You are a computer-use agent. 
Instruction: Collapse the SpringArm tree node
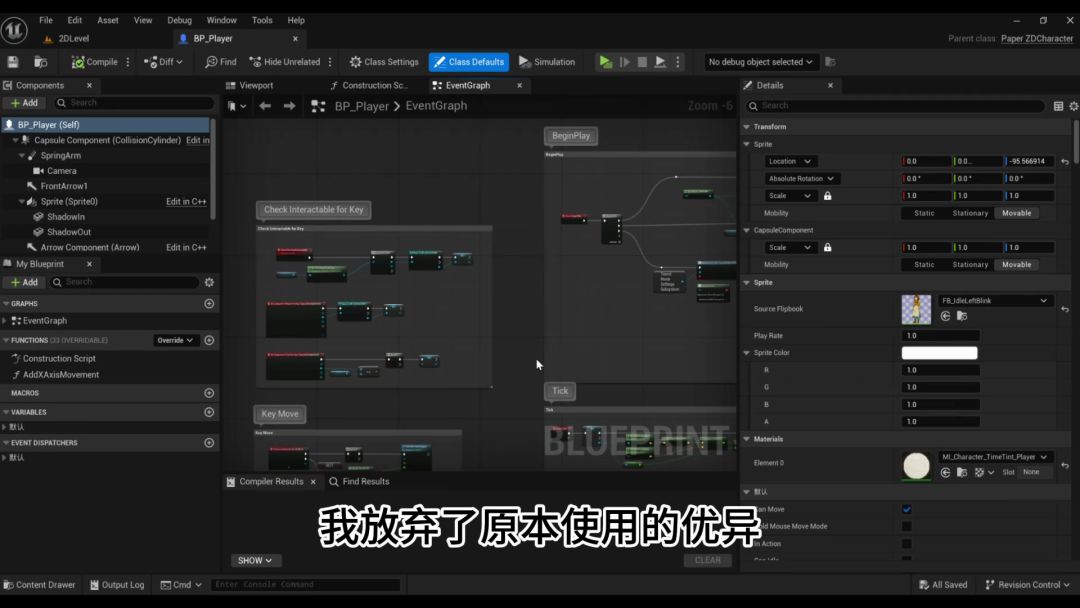point(22,156)
